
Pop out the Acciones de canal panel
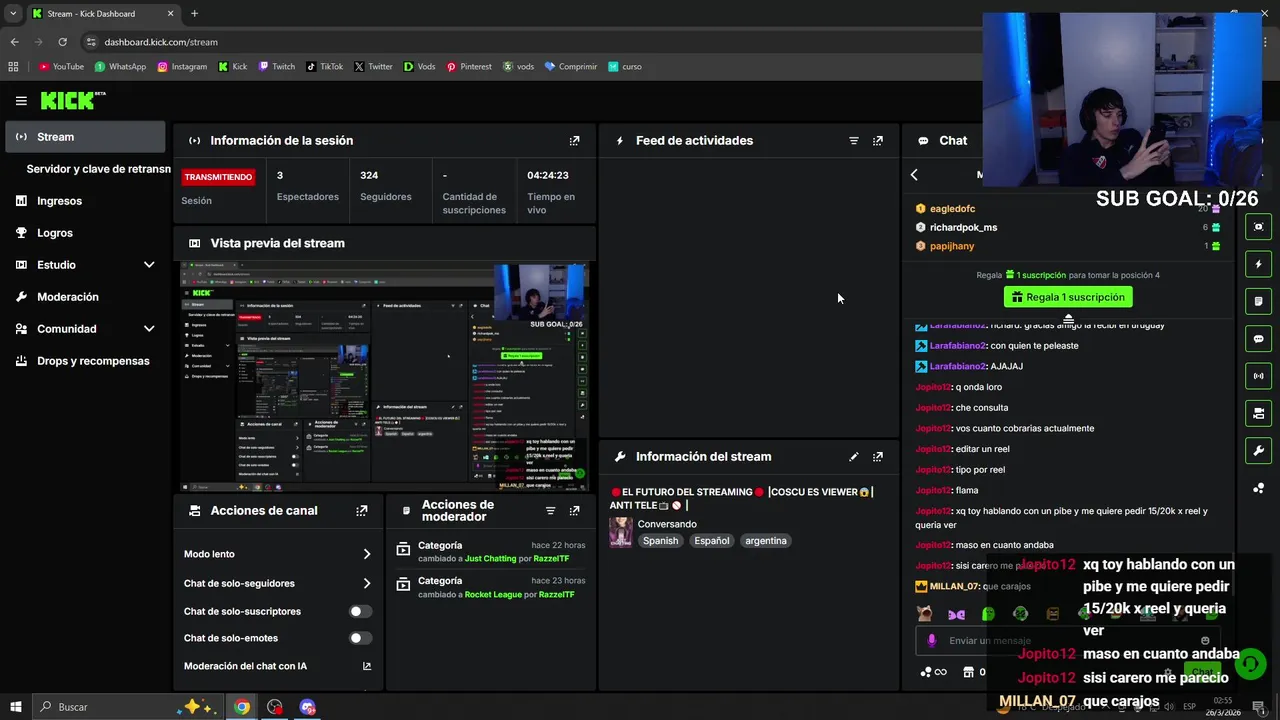pyautogui.click(x=362, y=511)
